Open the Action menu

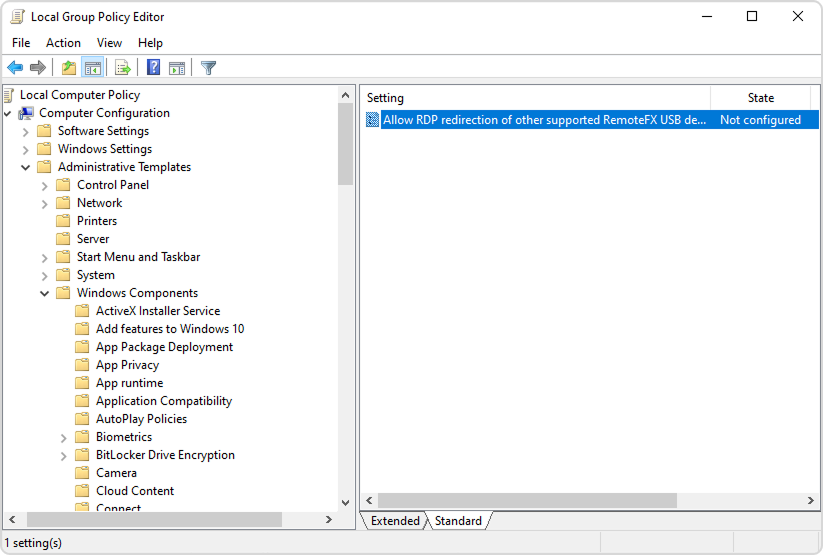pos(64,43)
